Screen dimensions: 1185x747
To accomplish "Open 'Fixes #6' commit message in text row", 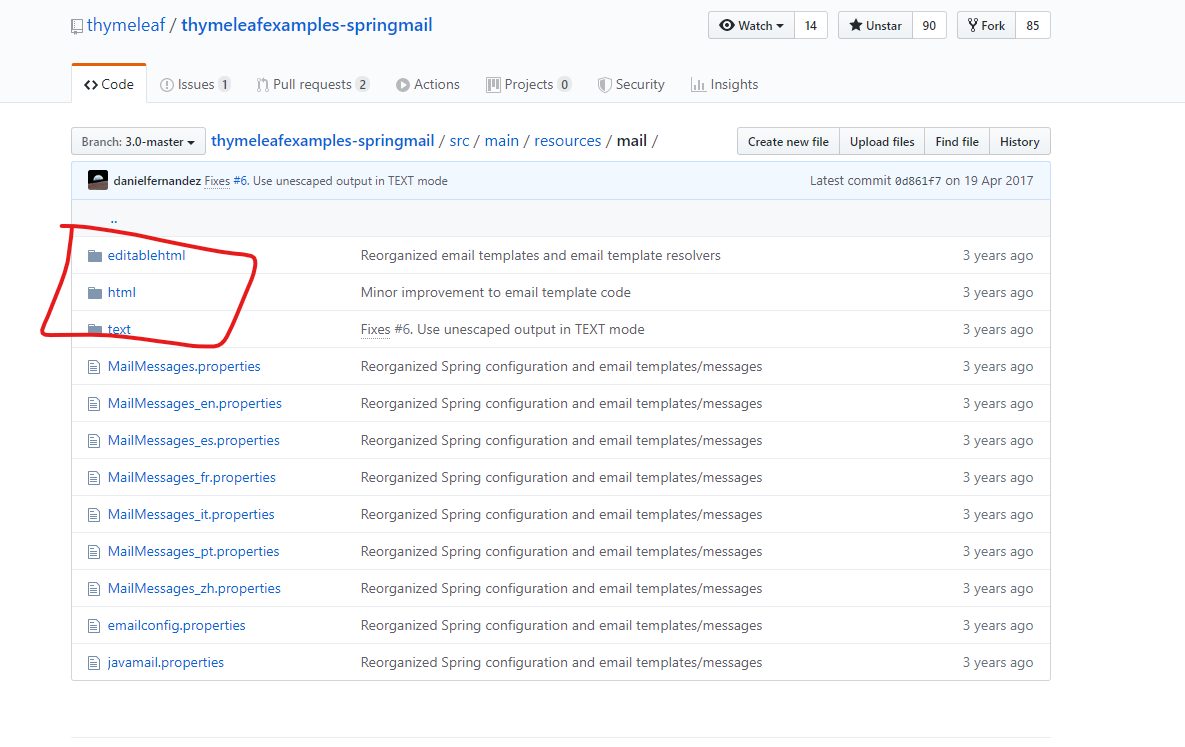I will 503,330.
